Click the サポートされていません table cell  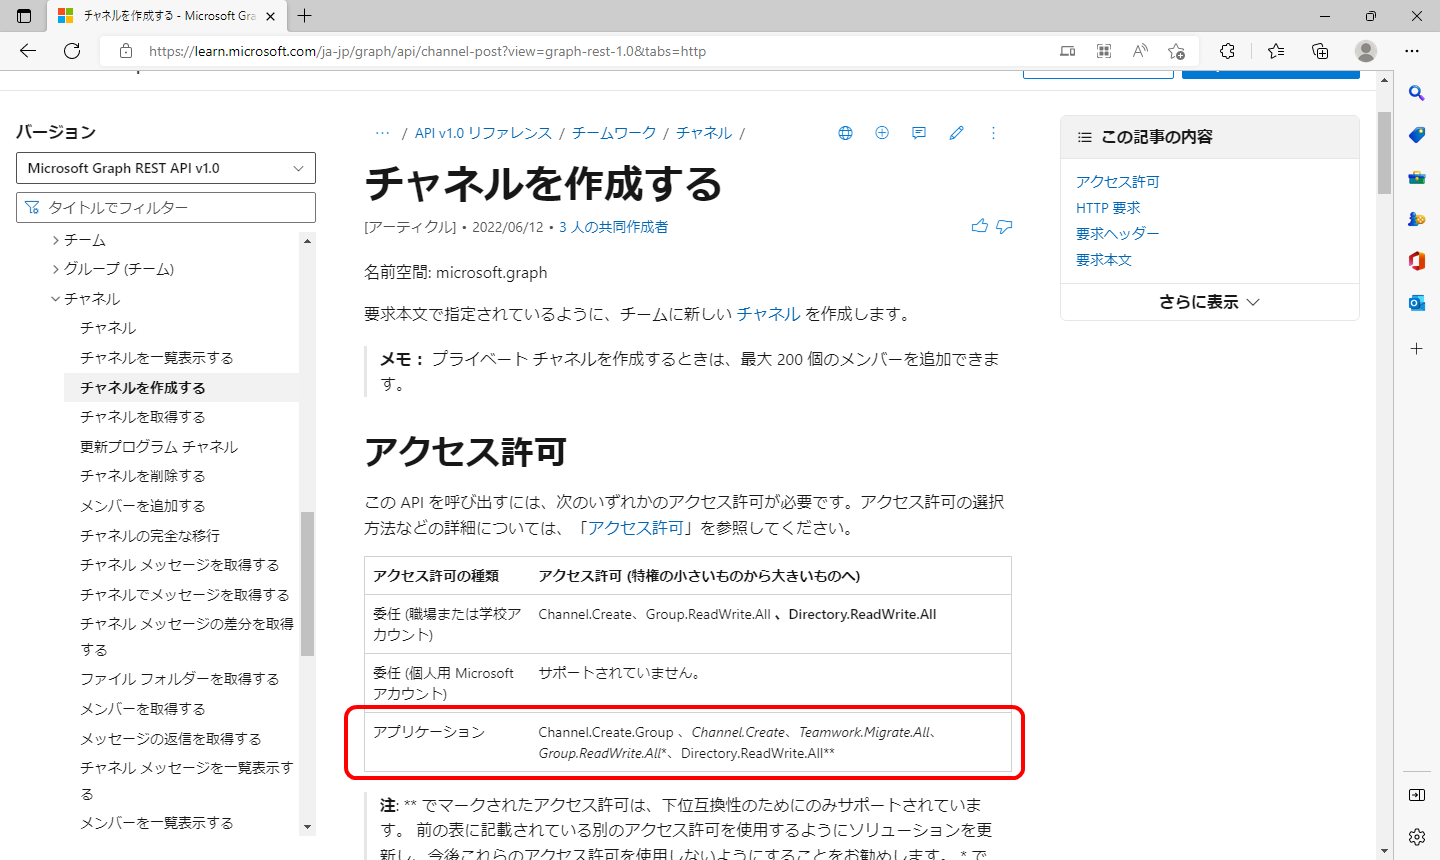pyautogui.click(x=770, y=683)
